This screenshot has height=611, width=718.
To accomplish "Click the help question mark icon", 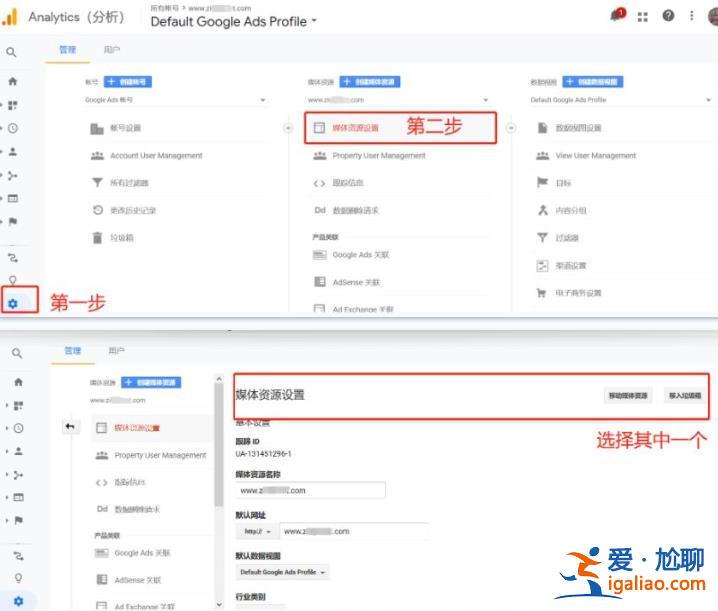I will [668, 16].
